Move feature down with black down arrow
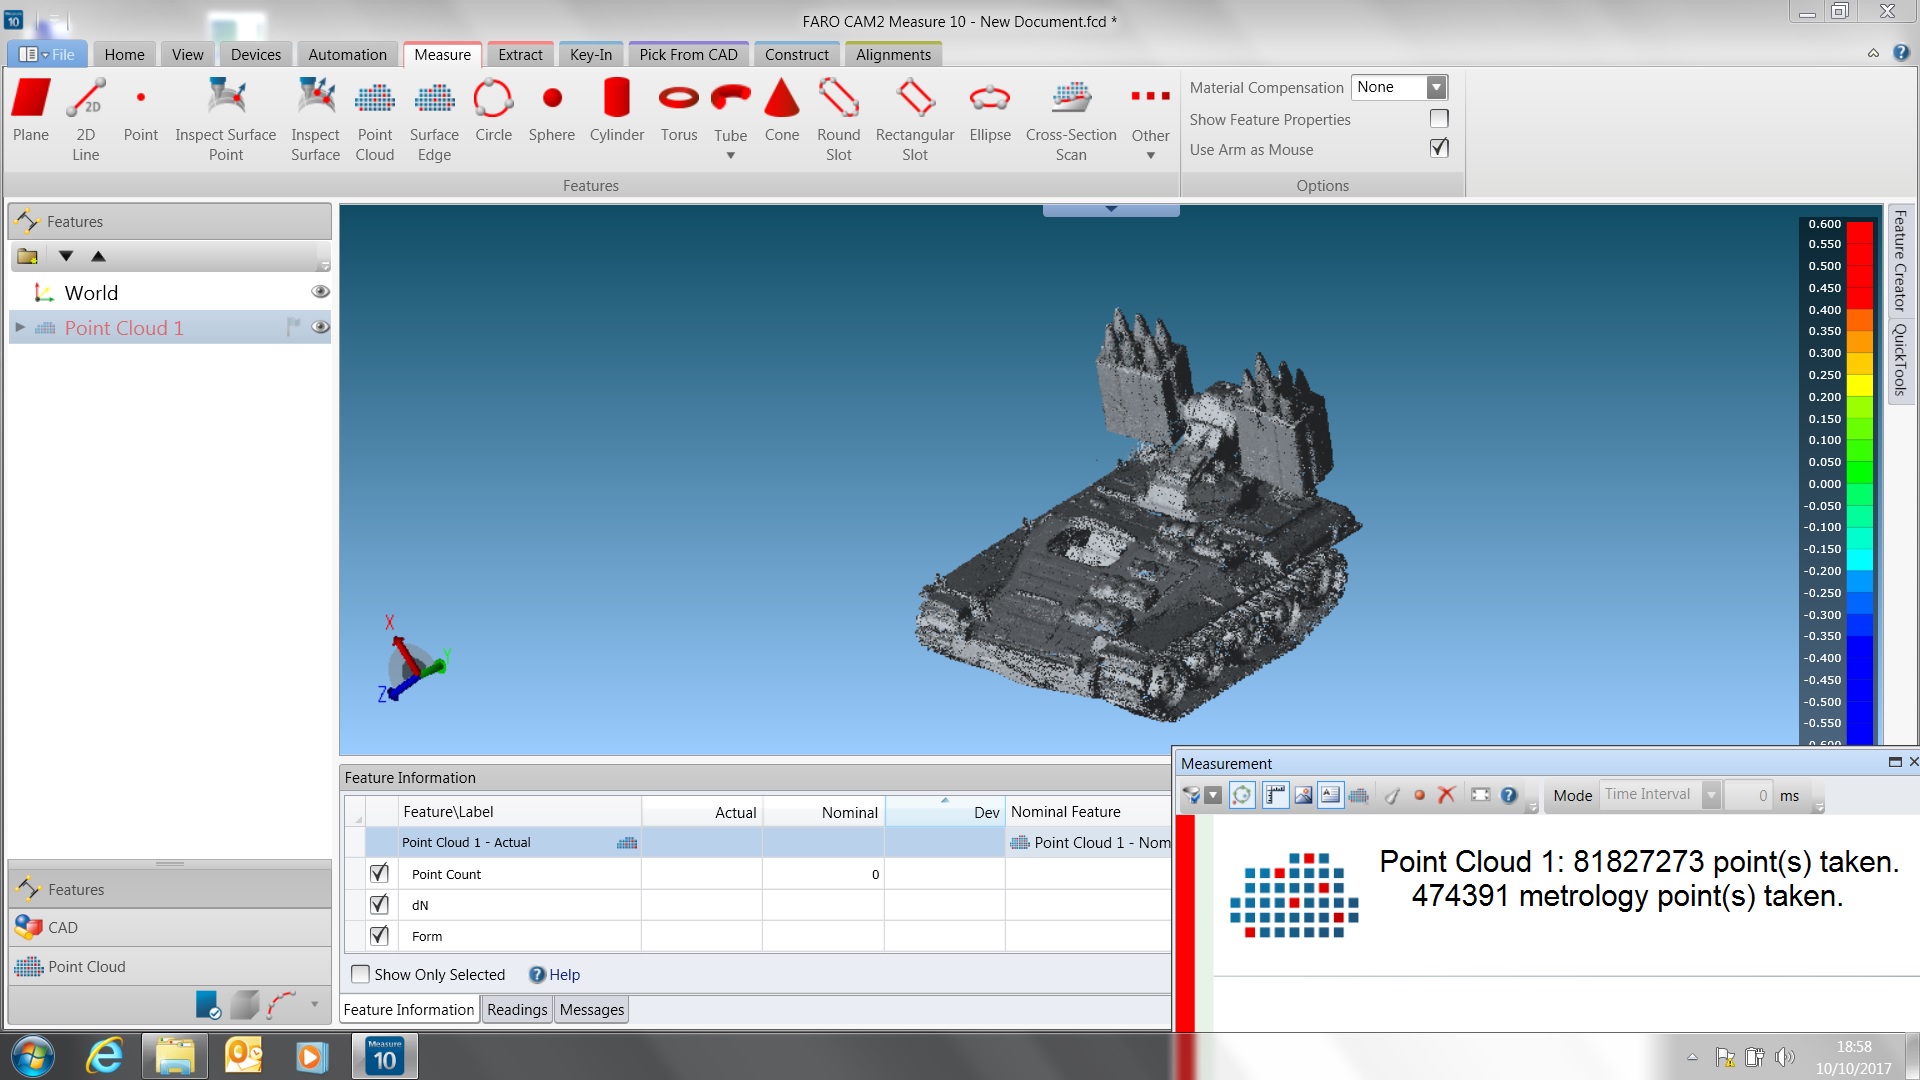Viewport: 1920px width, 1080px height. click(66, 256)
